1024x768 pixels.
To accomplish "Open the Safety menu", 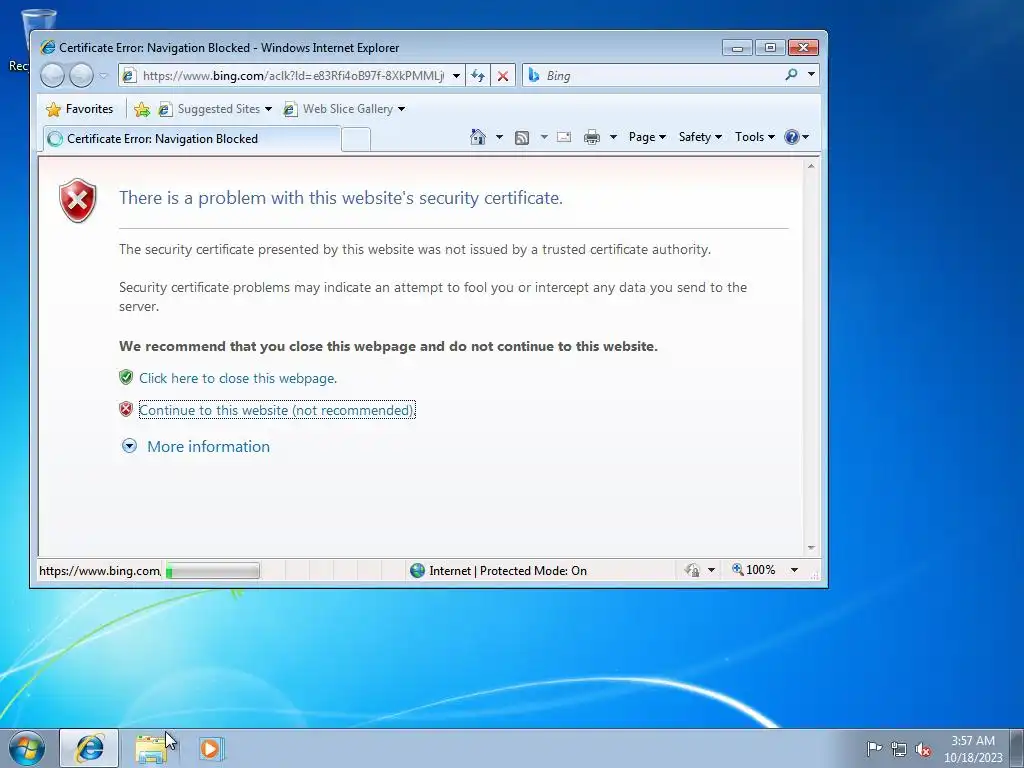I will coord(700,137).
